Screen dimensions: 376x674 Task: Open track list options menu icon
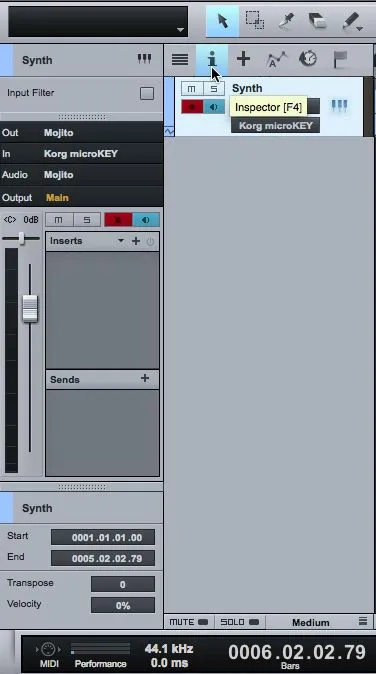click(x=363, y=621)
